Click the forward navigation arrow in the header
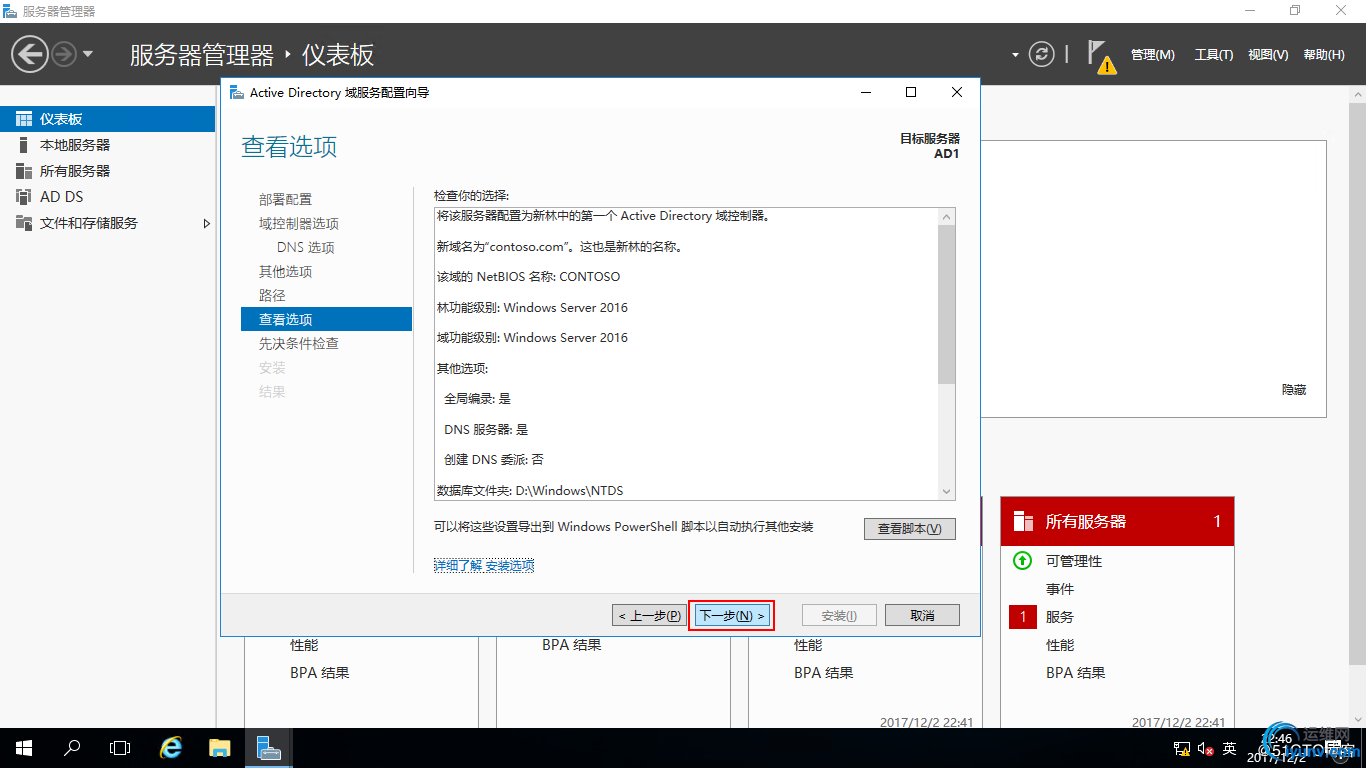This screenshot has width=1366, height=768. (x=64, y=53)
